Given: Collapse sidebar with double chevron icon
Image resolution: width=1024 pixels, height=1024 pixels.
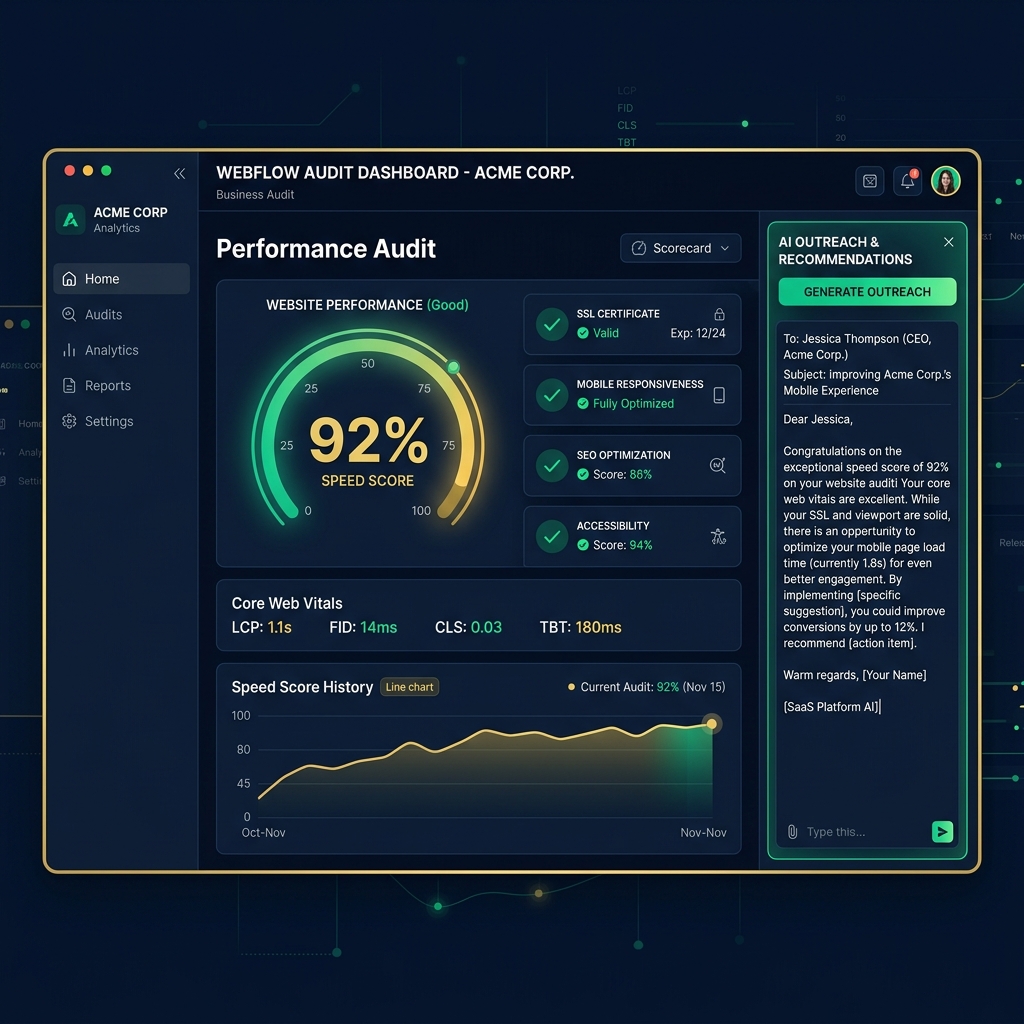Looking at the screenshot, I should click(180, 173).
